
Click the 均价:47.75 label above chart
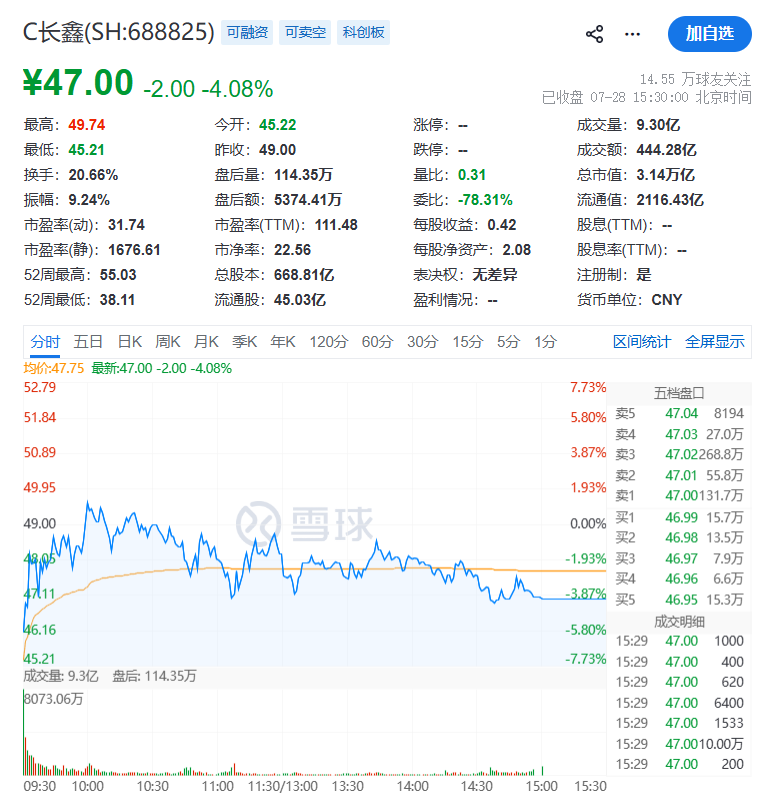tap(54, 368)
